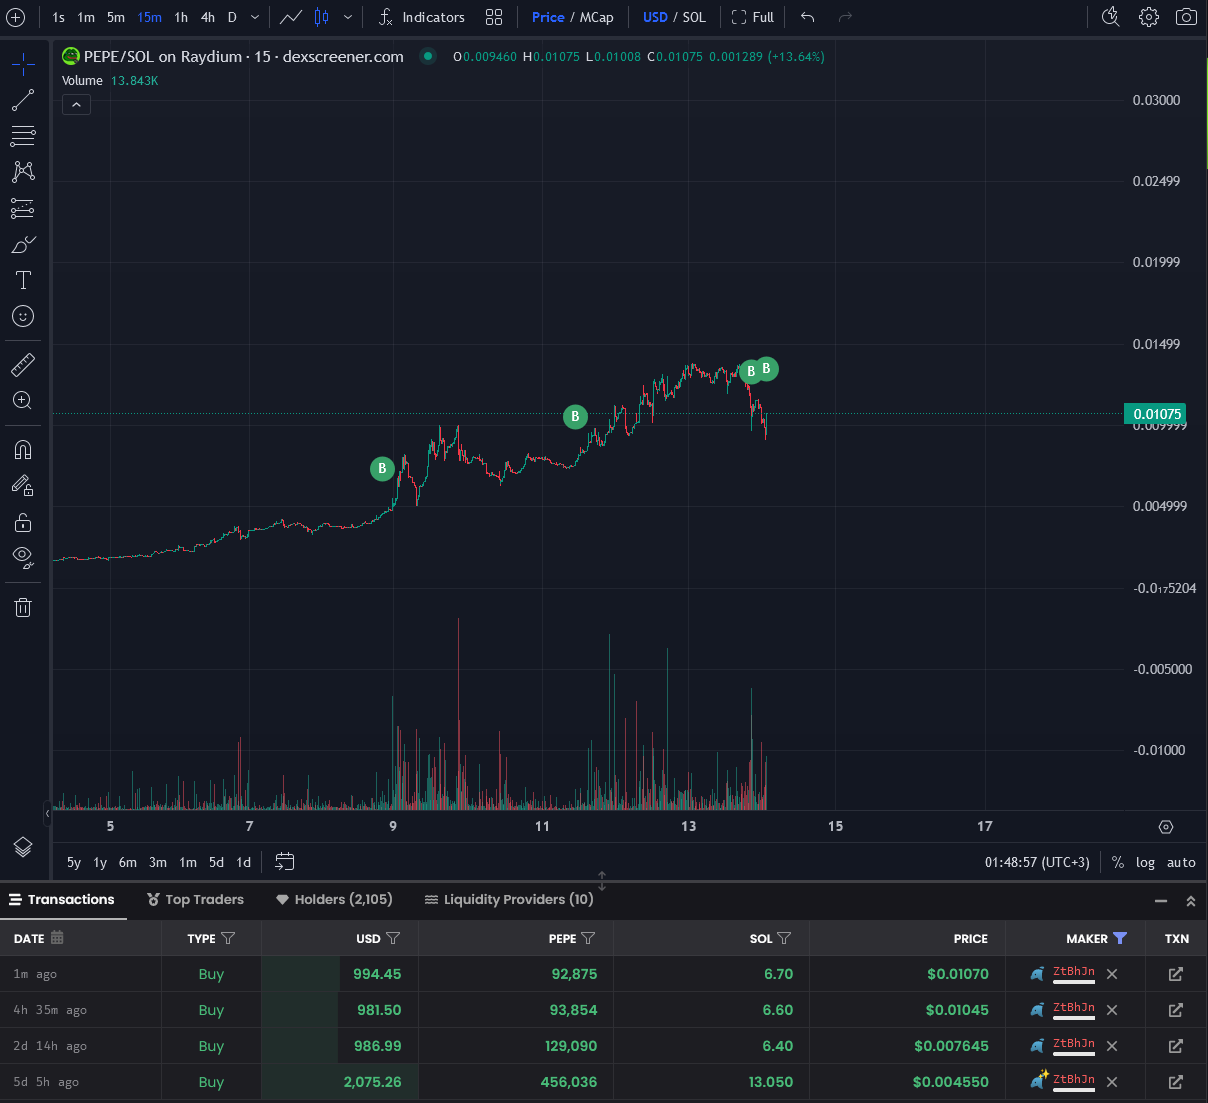Open transaction link for the 5d 5h ago row

pyautogui.click(x=1176, y=1082)
